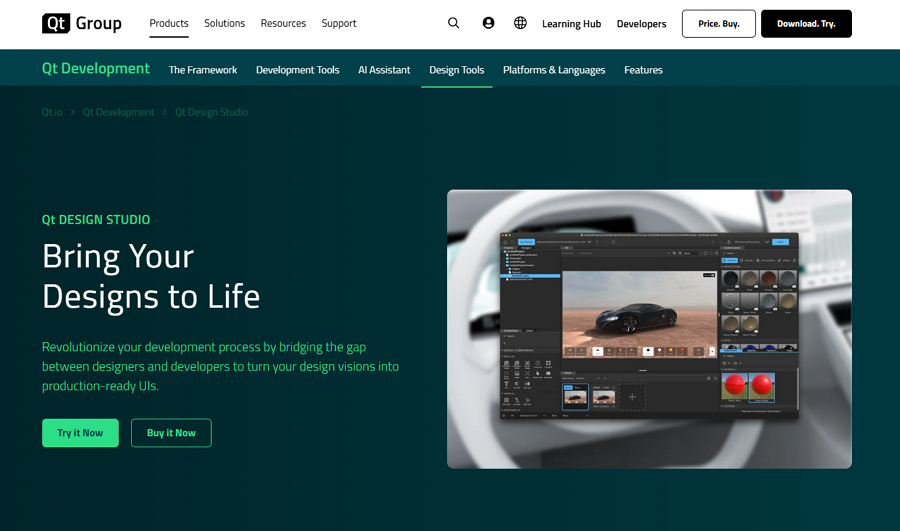Open the AI Assistant tab

pos(384,70)
